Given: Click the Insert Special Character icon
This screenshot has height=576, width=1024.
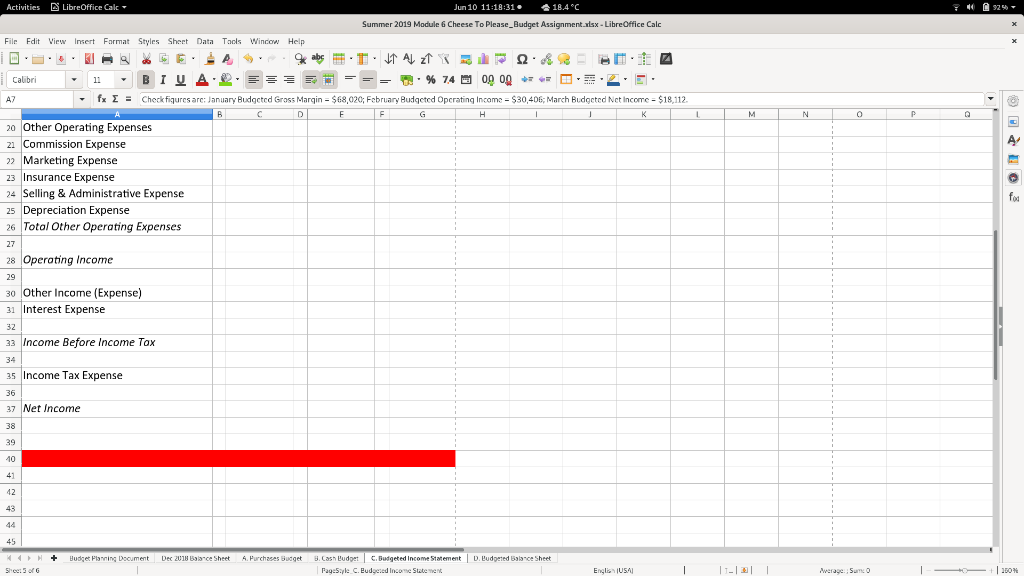Looking at the screenshot, I should coord(521,59).
